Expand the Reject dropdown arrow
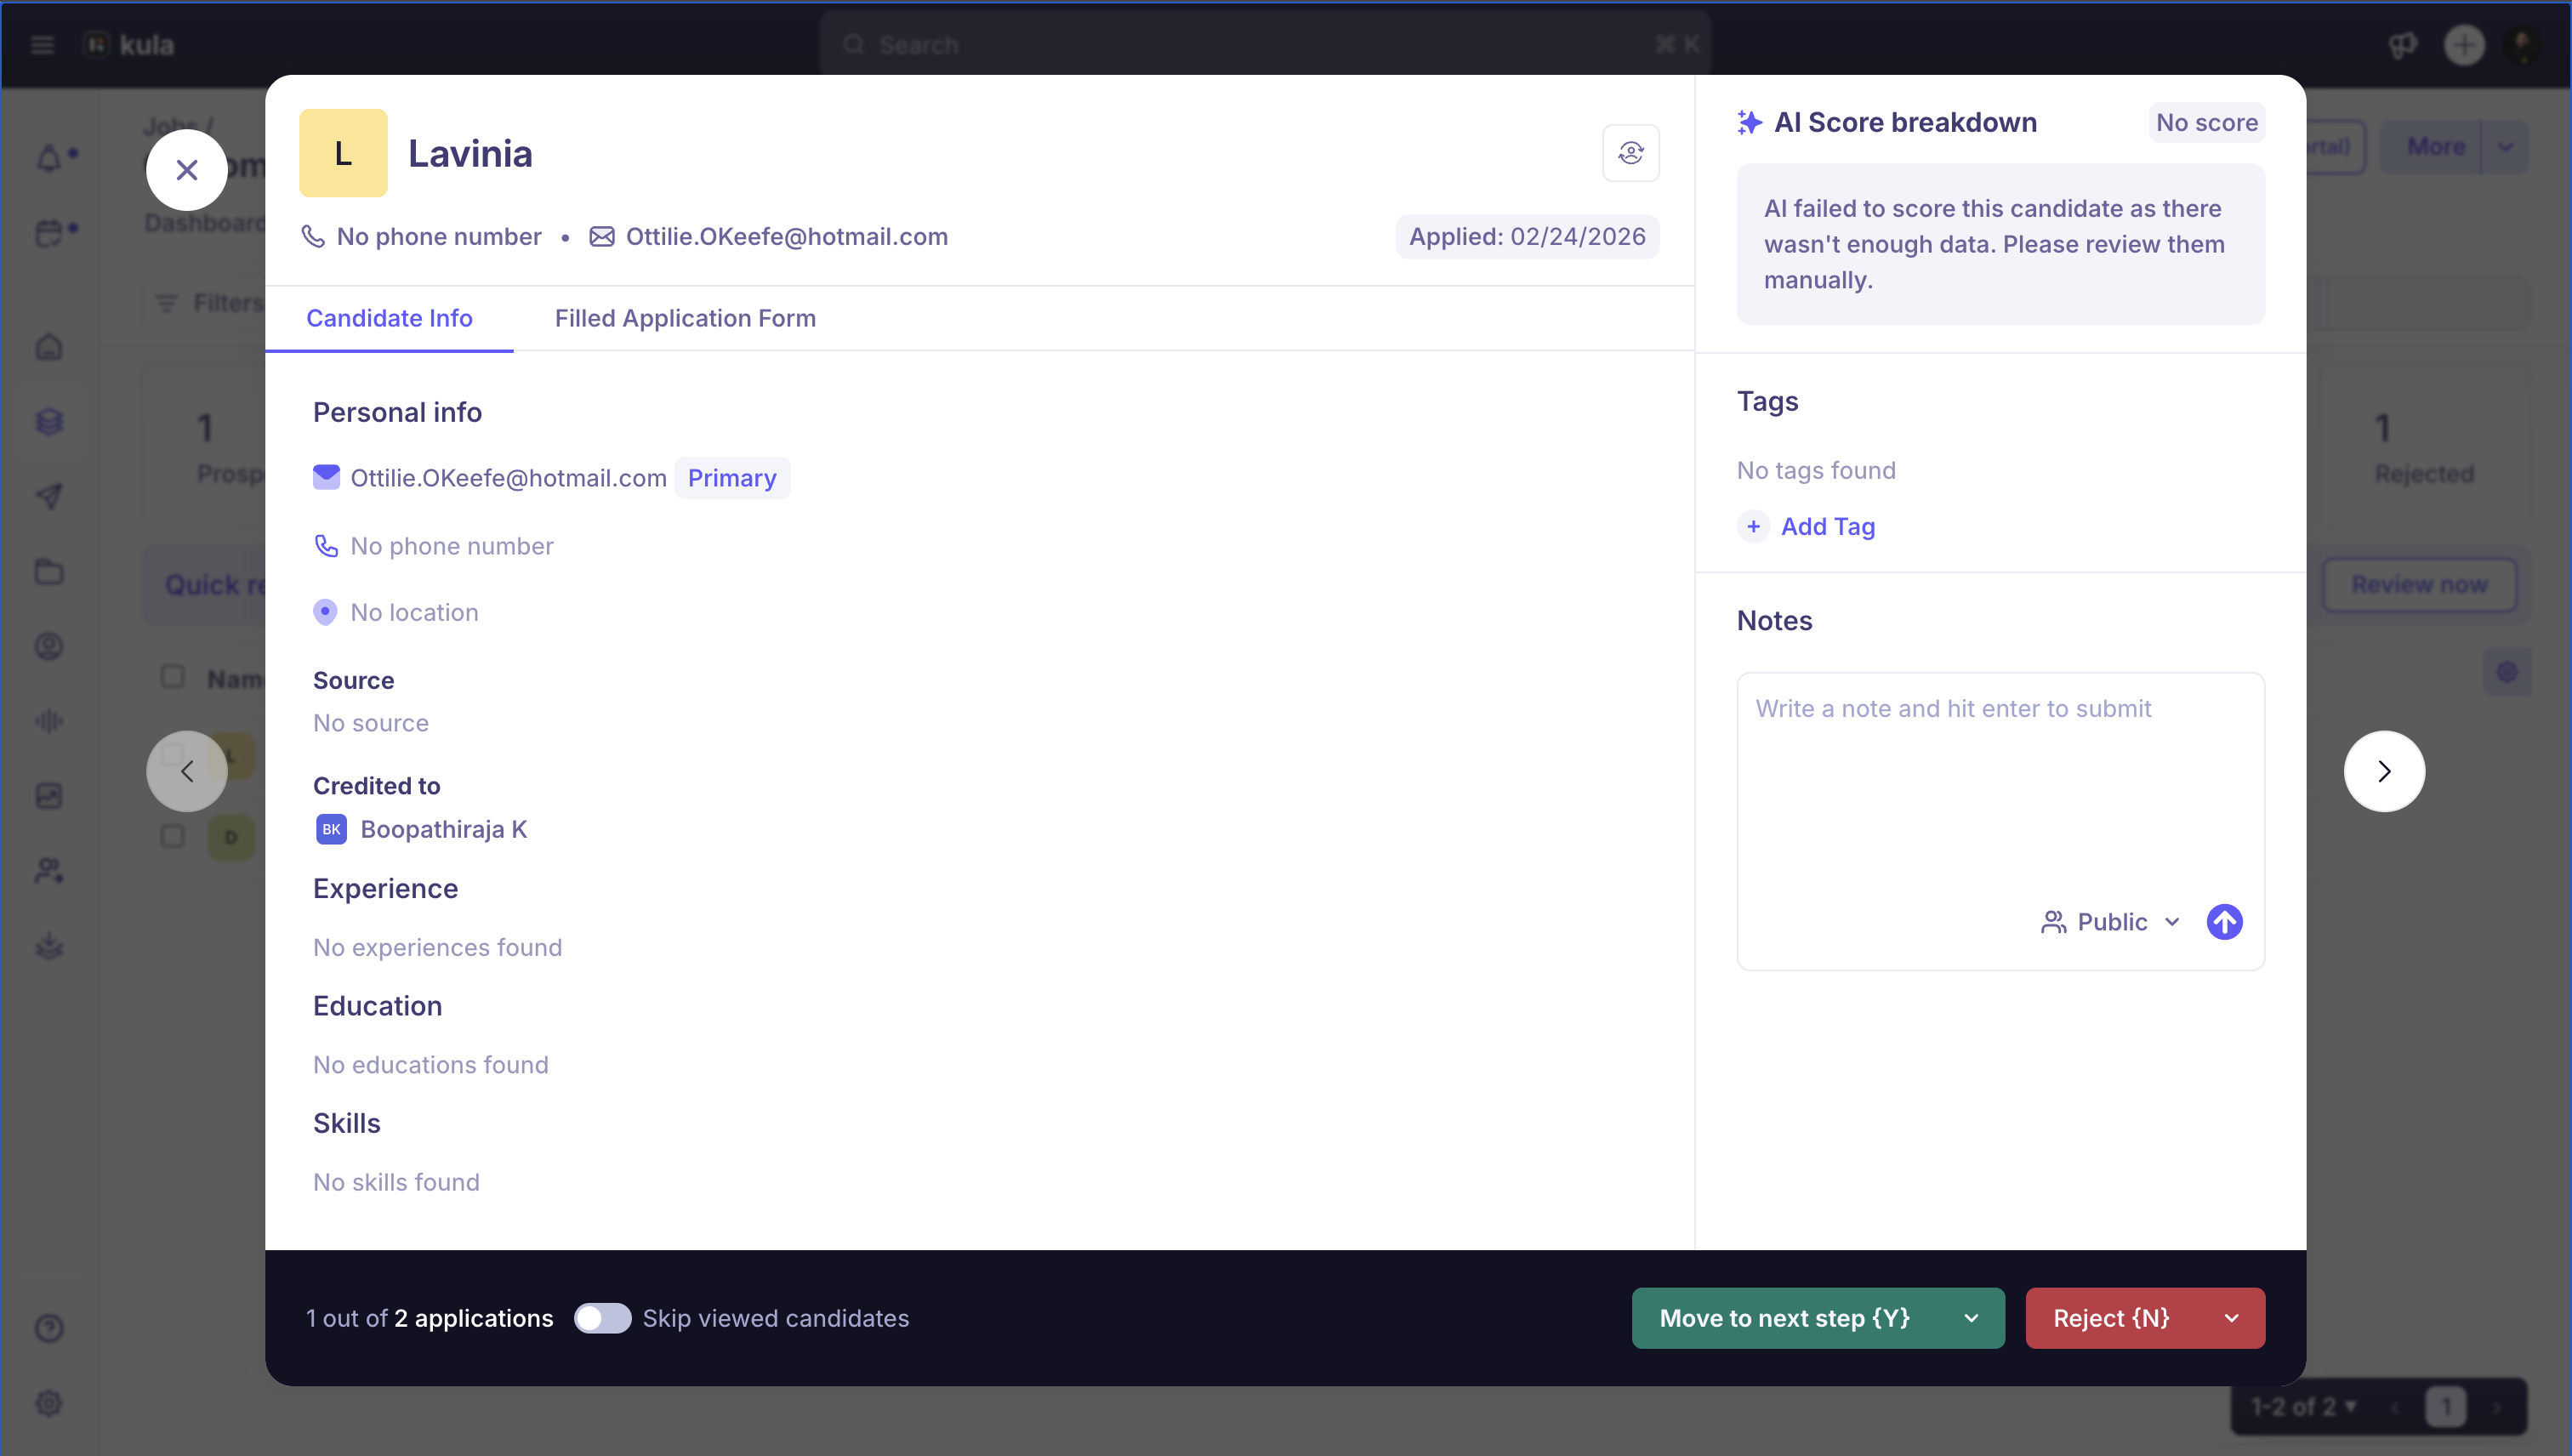This screenshot has height=1456, width=2572. [x=2231, y=1318]
